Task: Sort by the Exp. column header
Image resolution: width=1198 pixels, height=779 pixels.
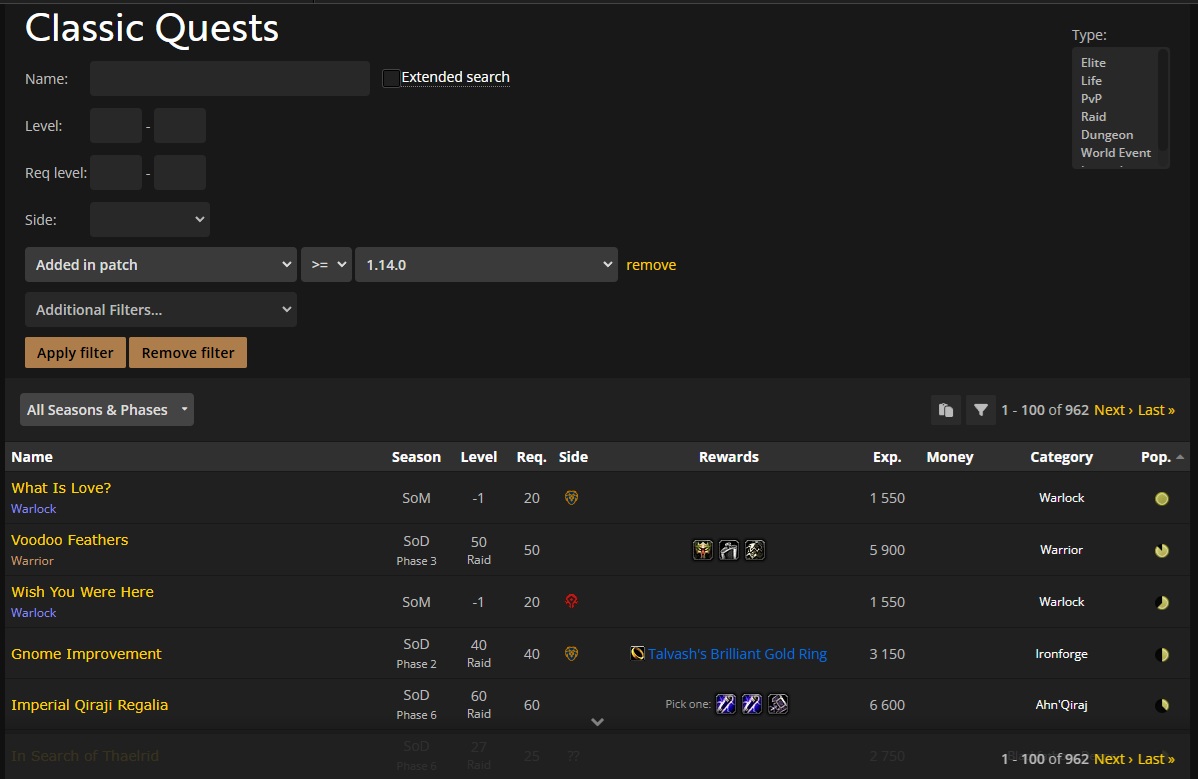Action: (887, 457)
